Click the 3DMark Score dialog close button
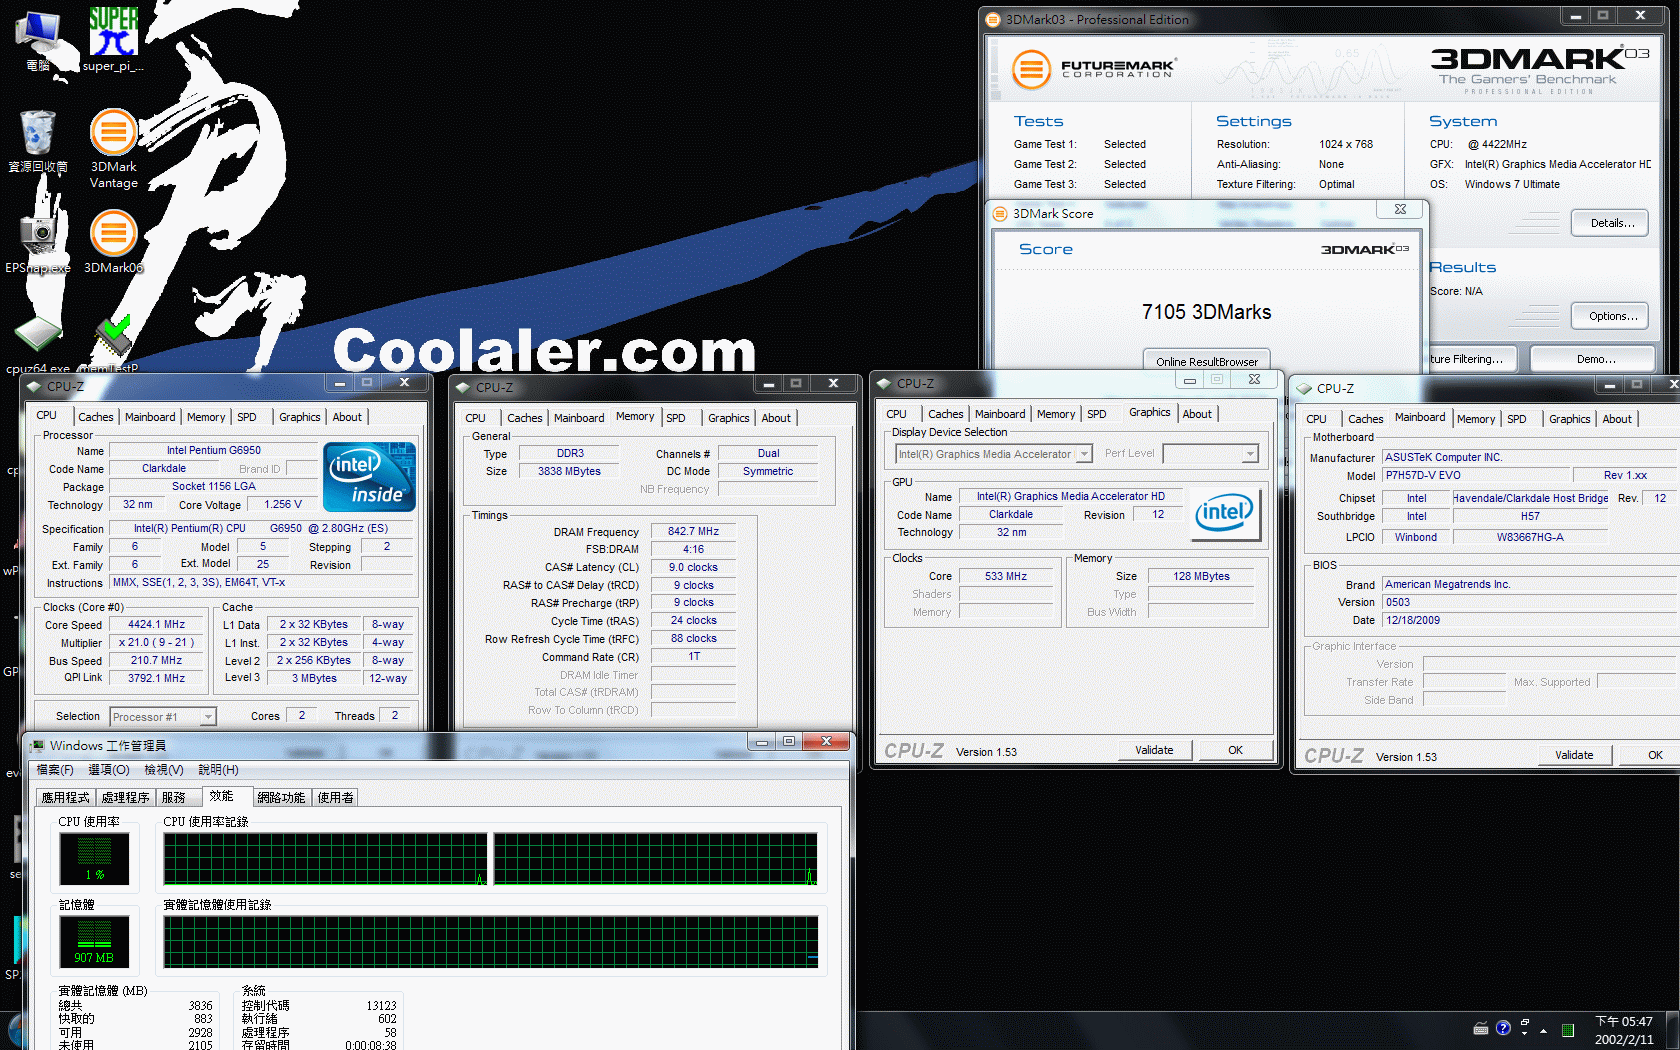This screenshot has width=1680, height=1050. pyautogui.click(x=1400, y=209)
